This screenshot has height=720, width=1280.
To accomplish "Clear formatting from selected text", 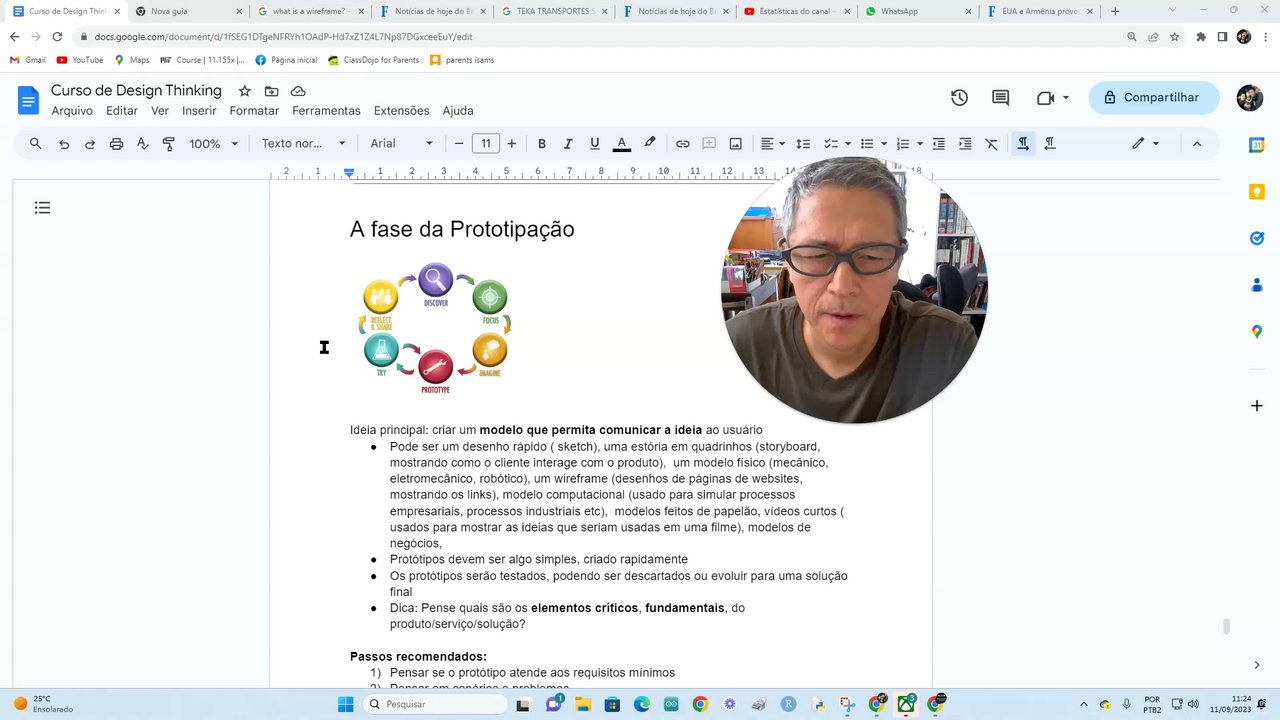I will pos(992,144).
